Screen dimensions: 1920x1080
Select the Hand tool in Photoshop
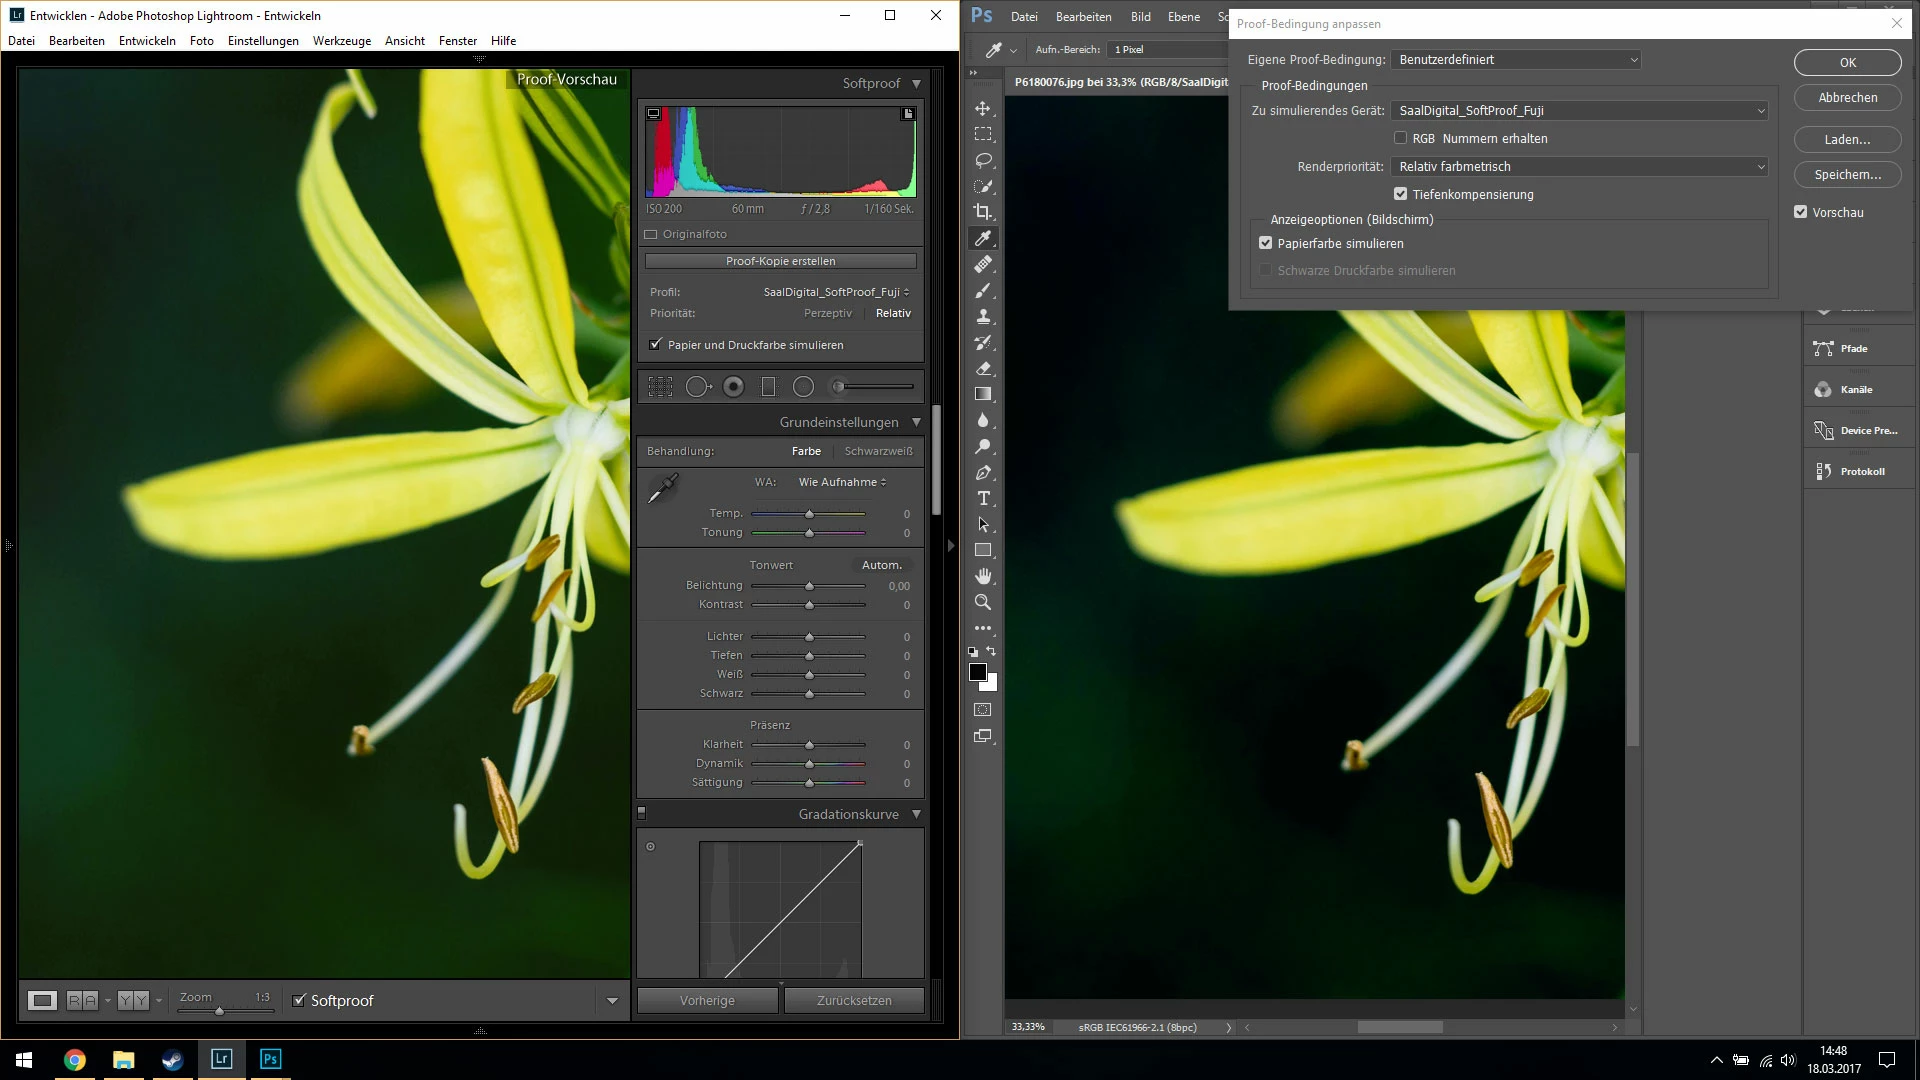[983, 576]
